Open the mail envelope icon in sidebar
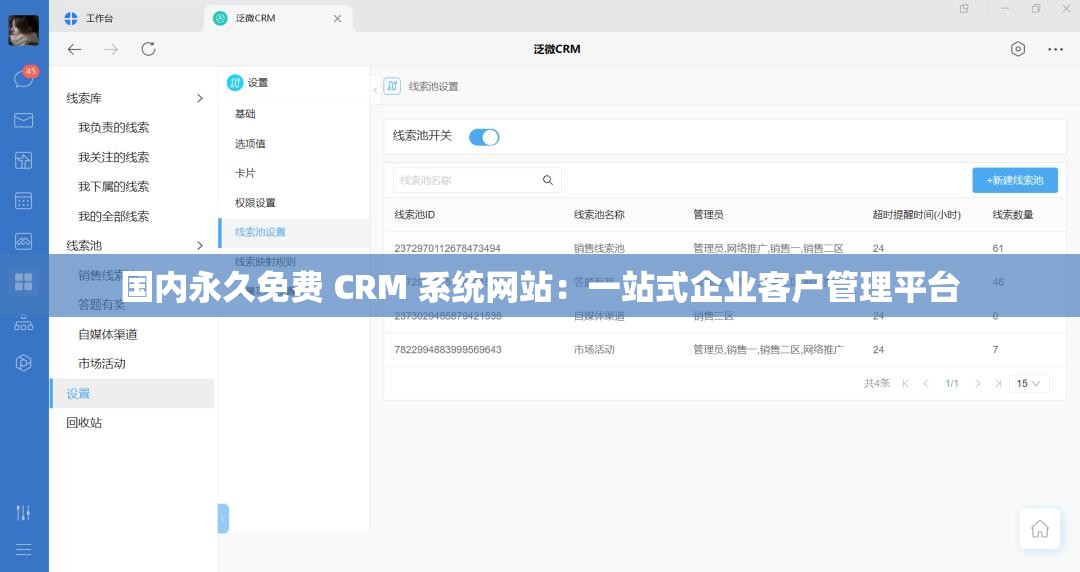The height and width of the screenshot is (572, 1080). click(x=23, y=120)
